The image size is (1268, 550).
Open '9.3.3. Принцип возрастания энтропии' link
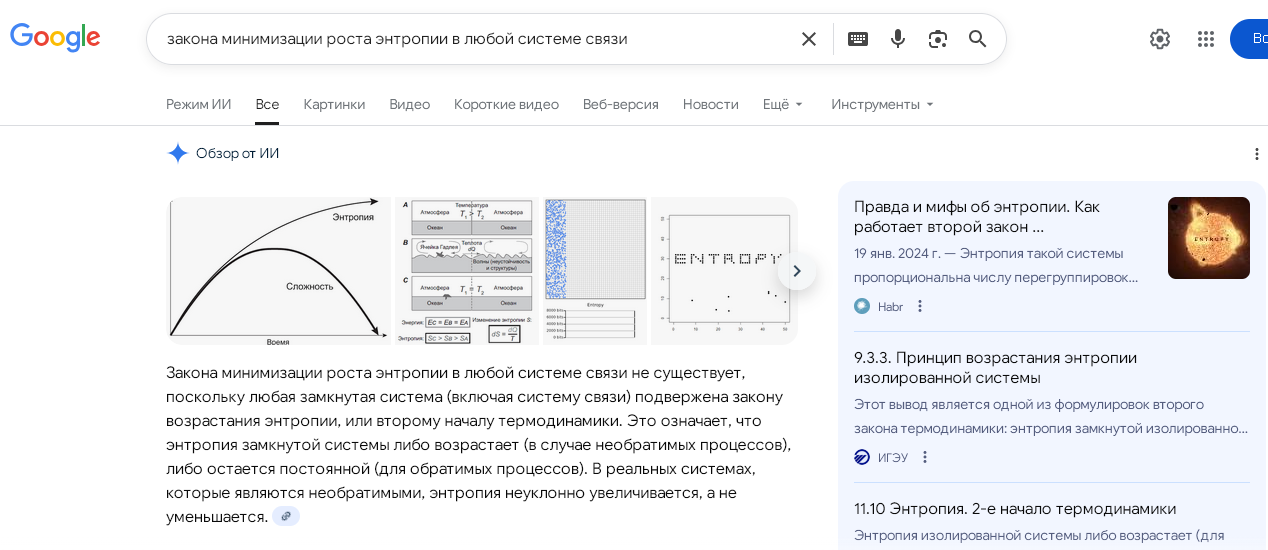[x=995, y=368]
